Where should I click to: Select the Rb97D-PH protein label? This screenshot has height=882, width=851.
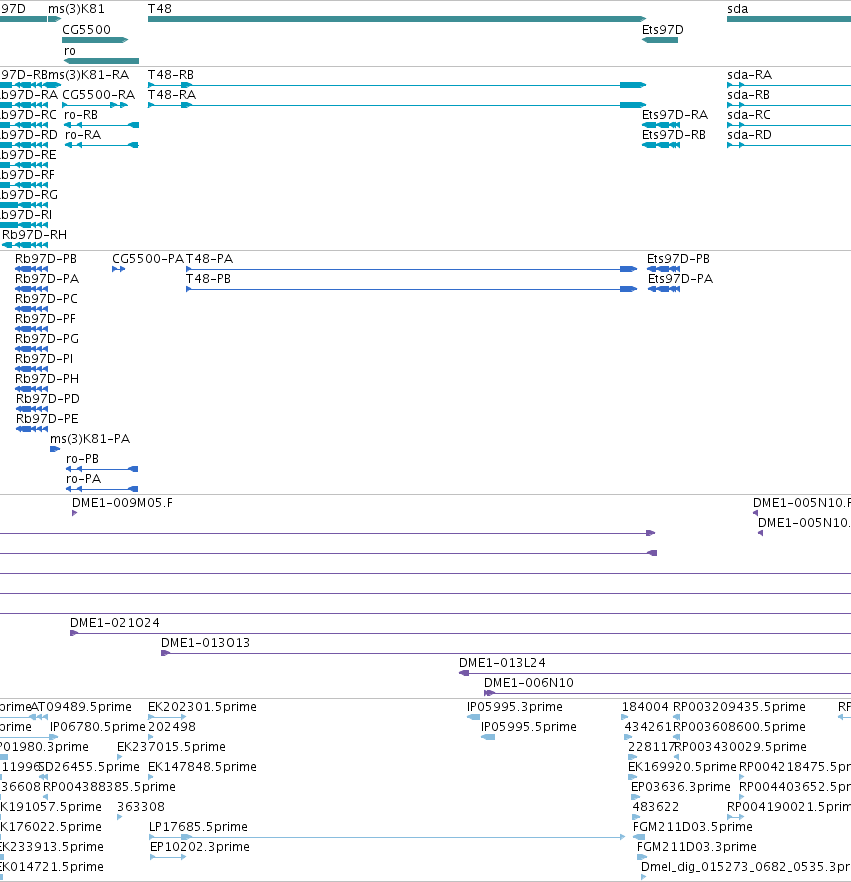(x=47, y=379)
